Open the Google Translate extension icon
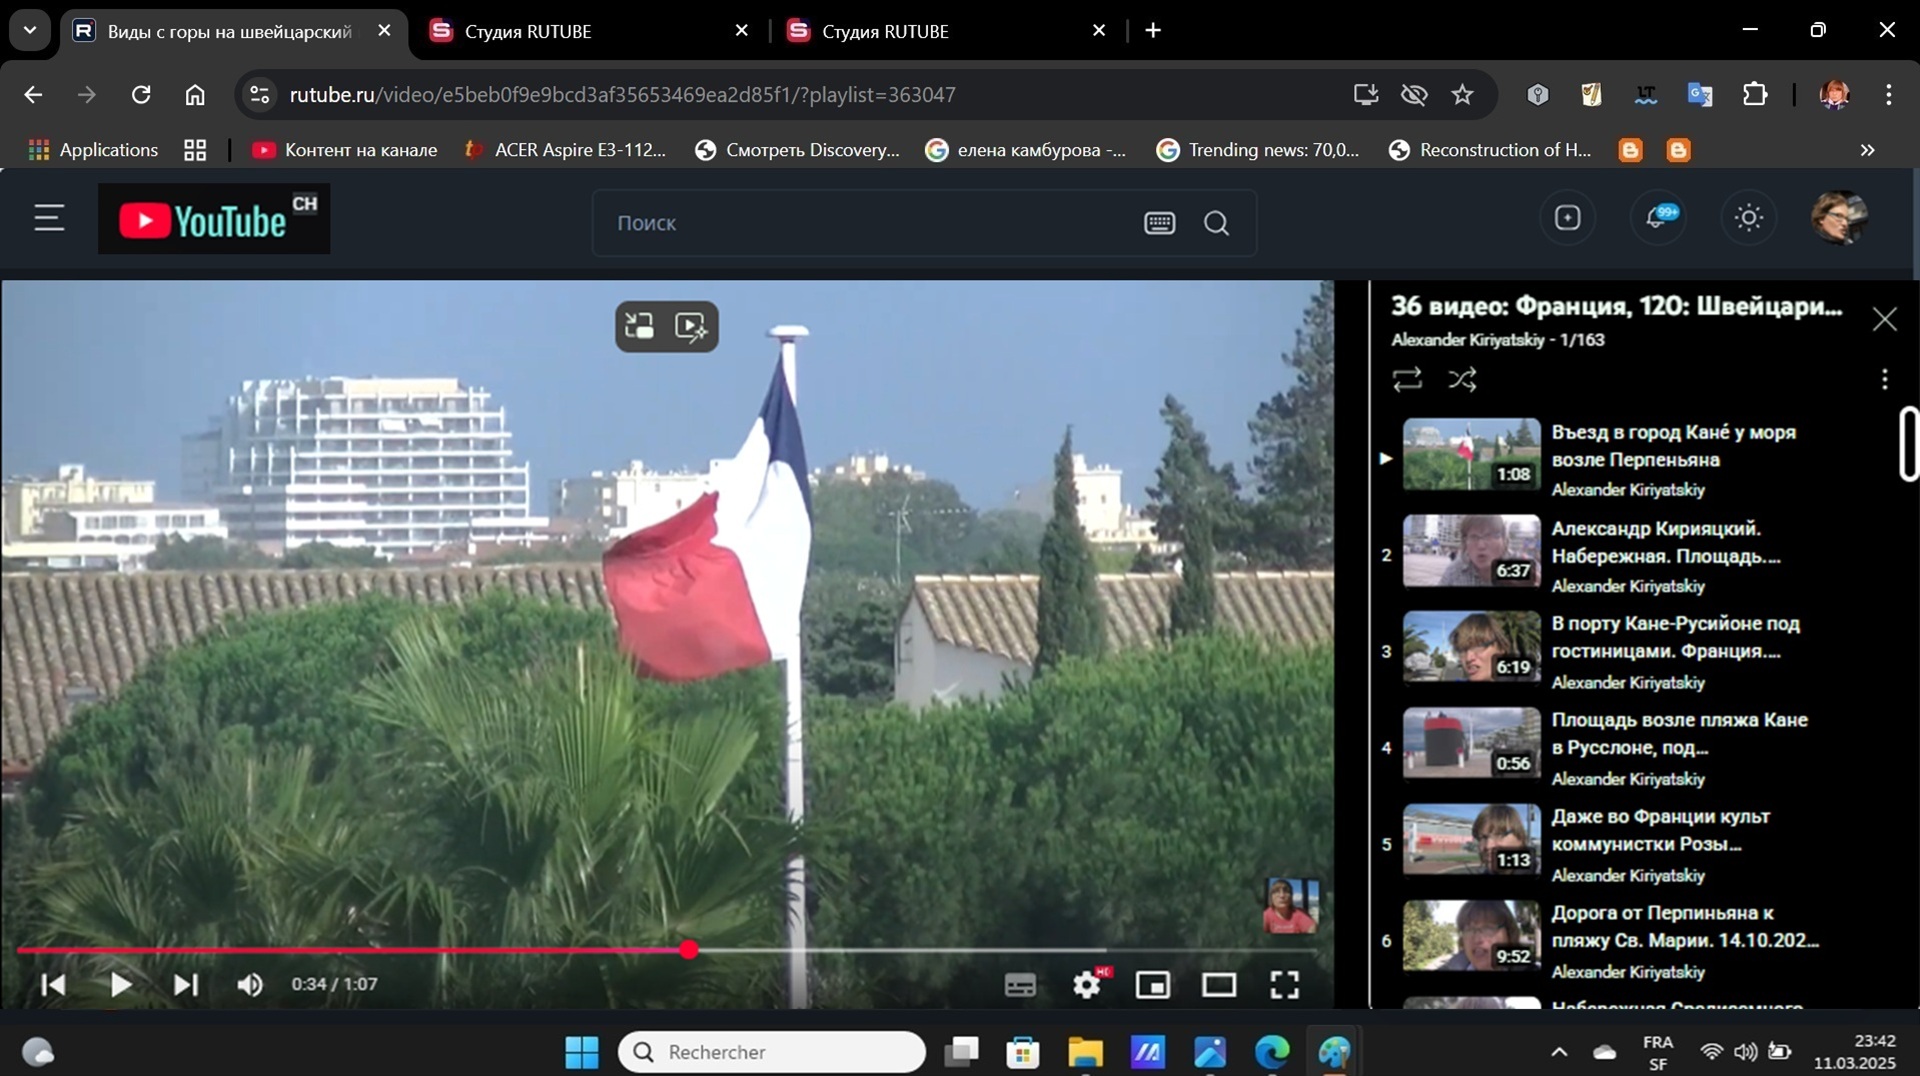Screen dimensions: 1920x1076 click(x=1700, y=95)
